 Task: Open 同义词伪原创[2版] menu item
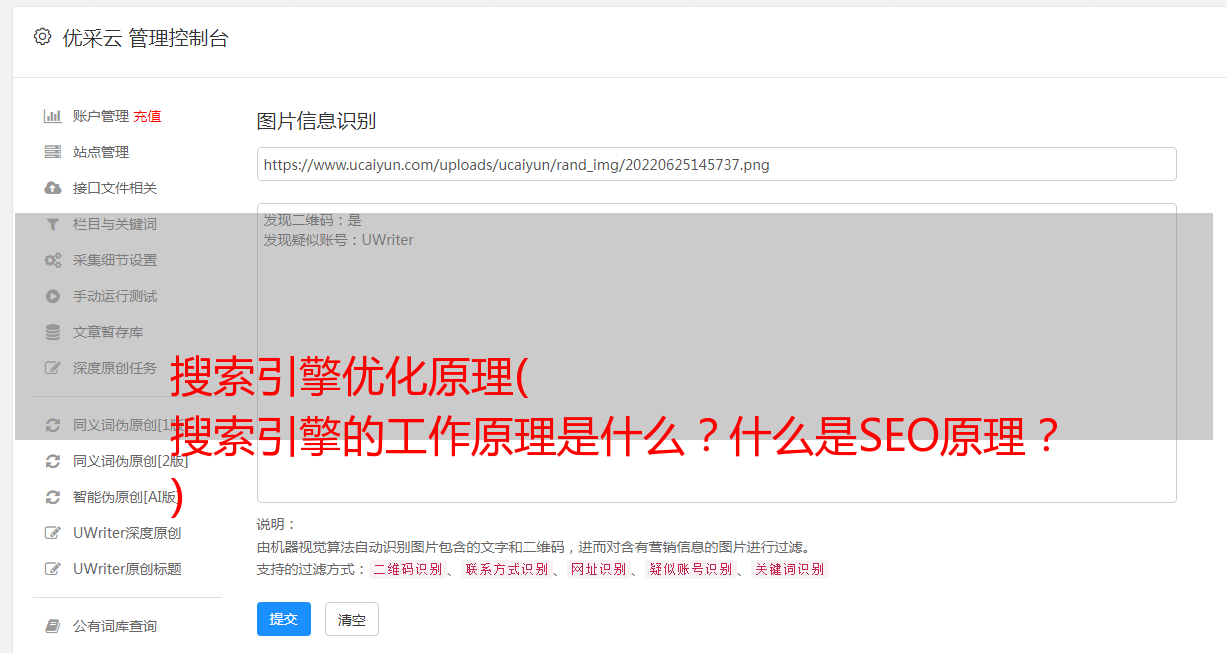[x=130, y=461]
